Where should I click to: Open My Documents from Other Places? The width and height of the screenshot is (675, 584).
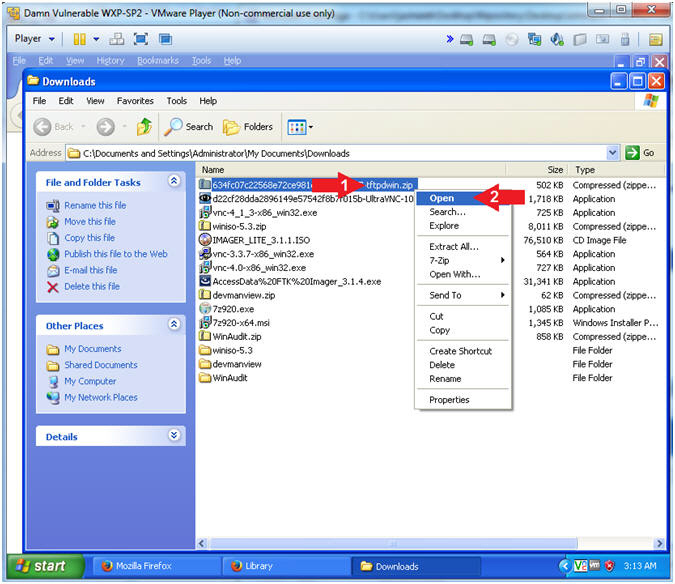click(x=93, y=349)
